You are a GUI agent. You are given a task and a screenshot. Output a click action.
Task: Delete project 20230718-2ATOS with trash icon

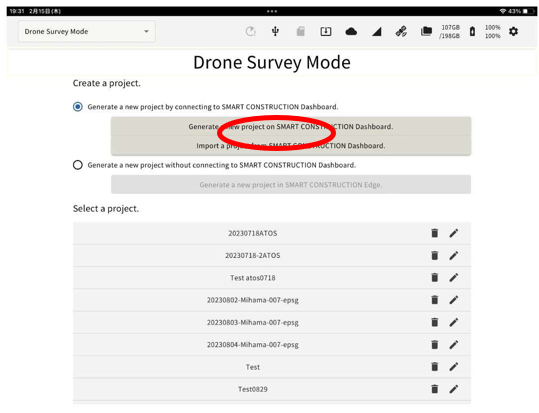click(x=434, y=255)
